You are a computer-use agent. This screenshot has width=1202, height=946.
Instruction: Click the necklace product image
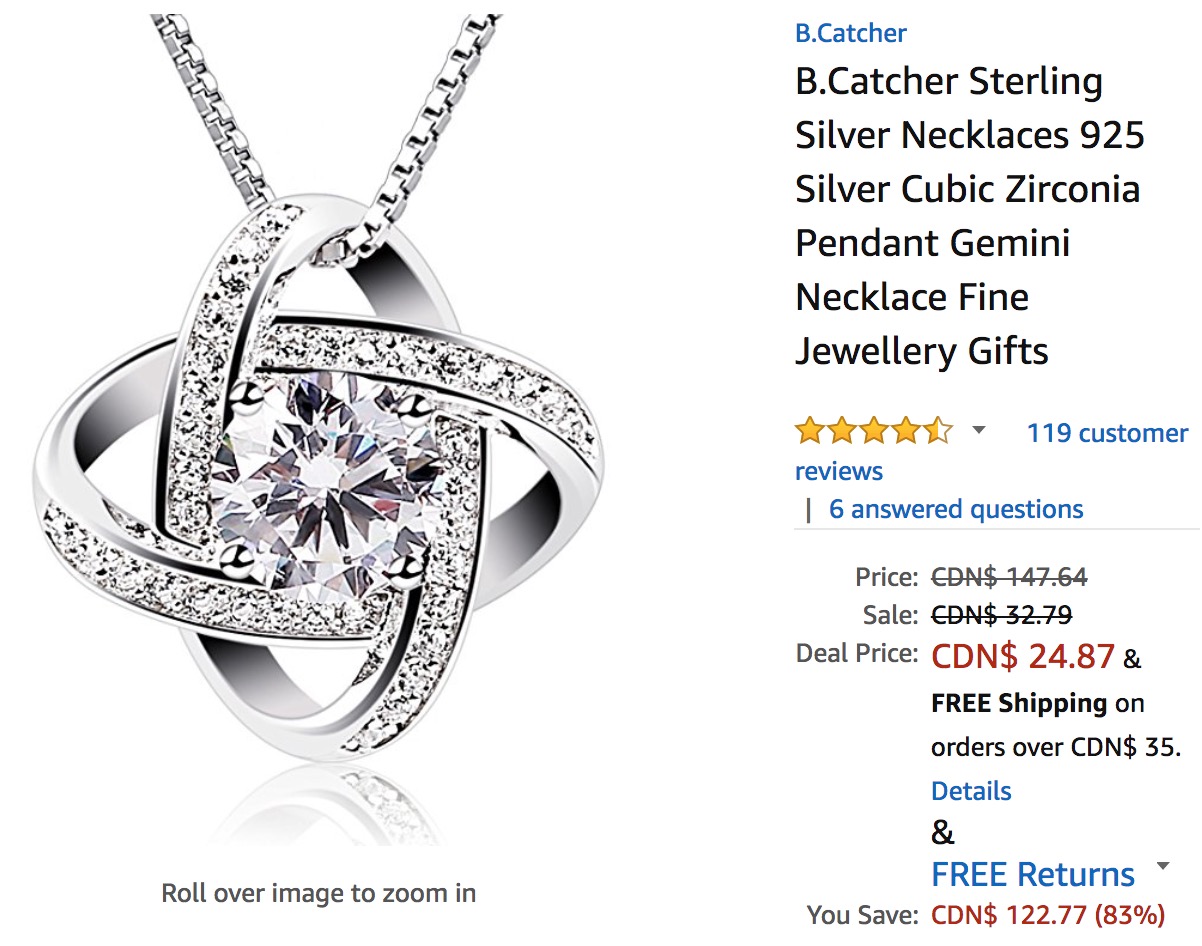319,430
